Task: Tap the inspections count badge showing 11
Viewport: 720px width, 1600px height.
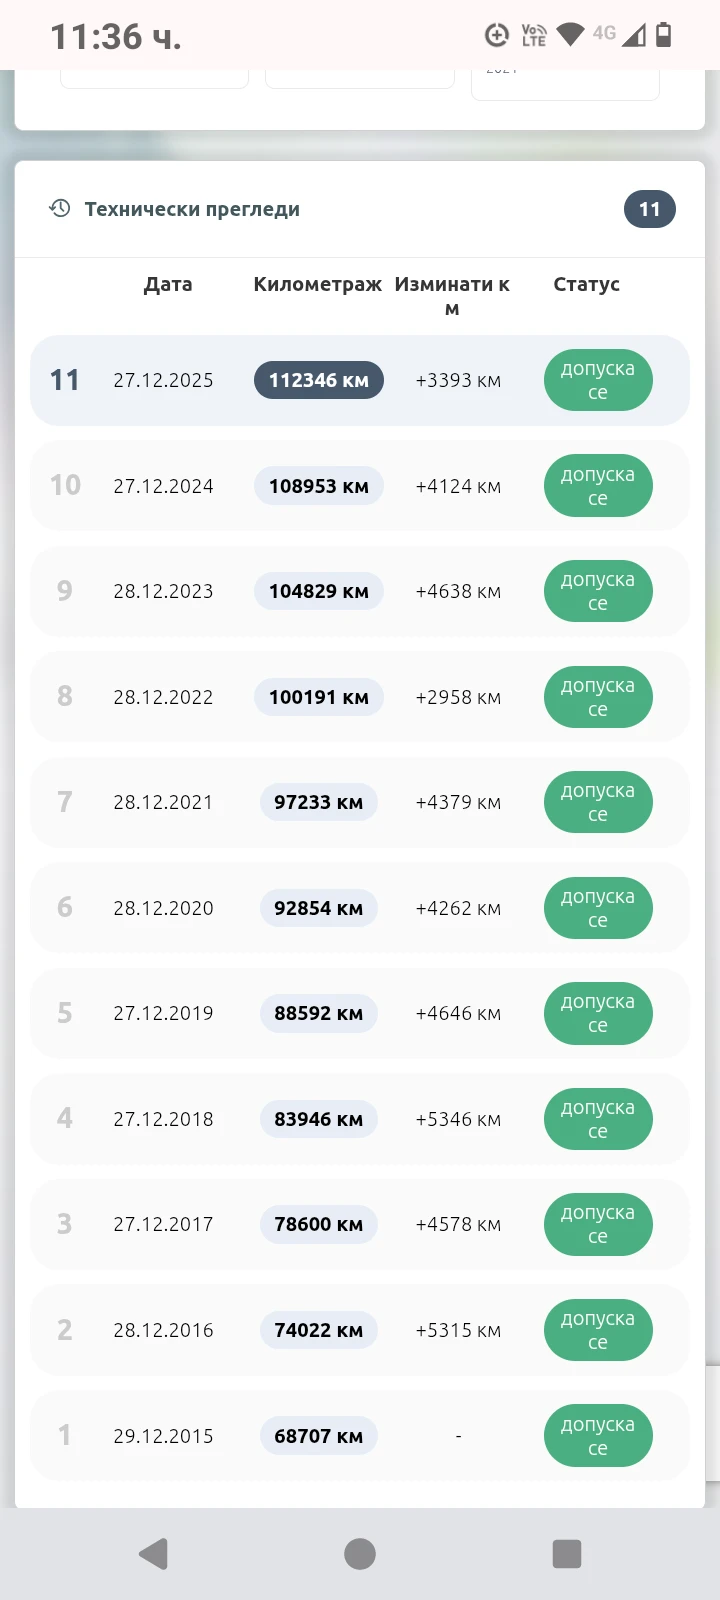Action: 650,209
